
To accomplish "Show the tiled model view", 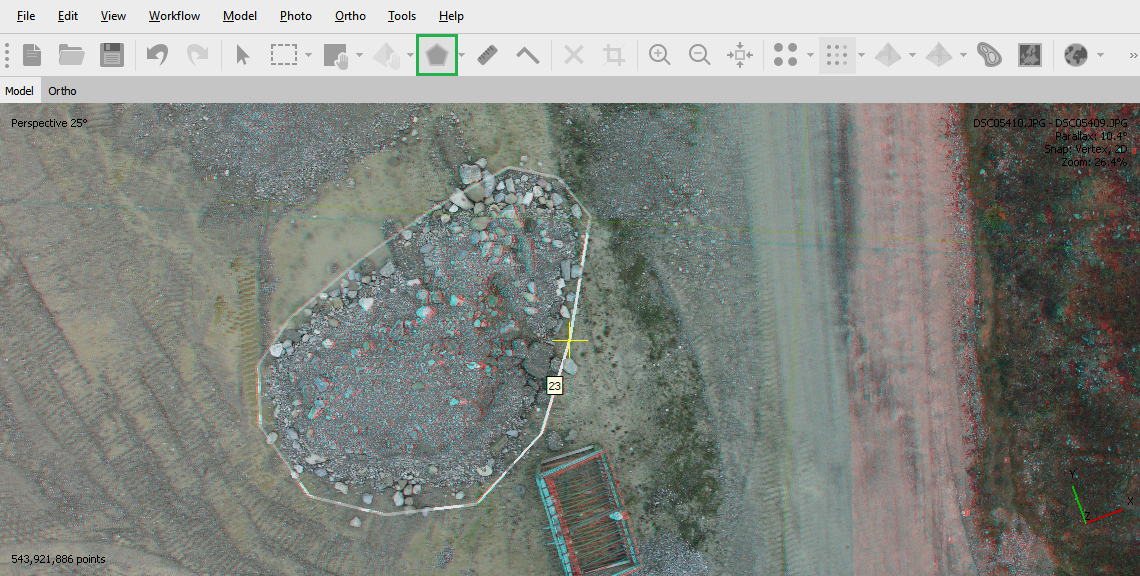I will (939, 55).
